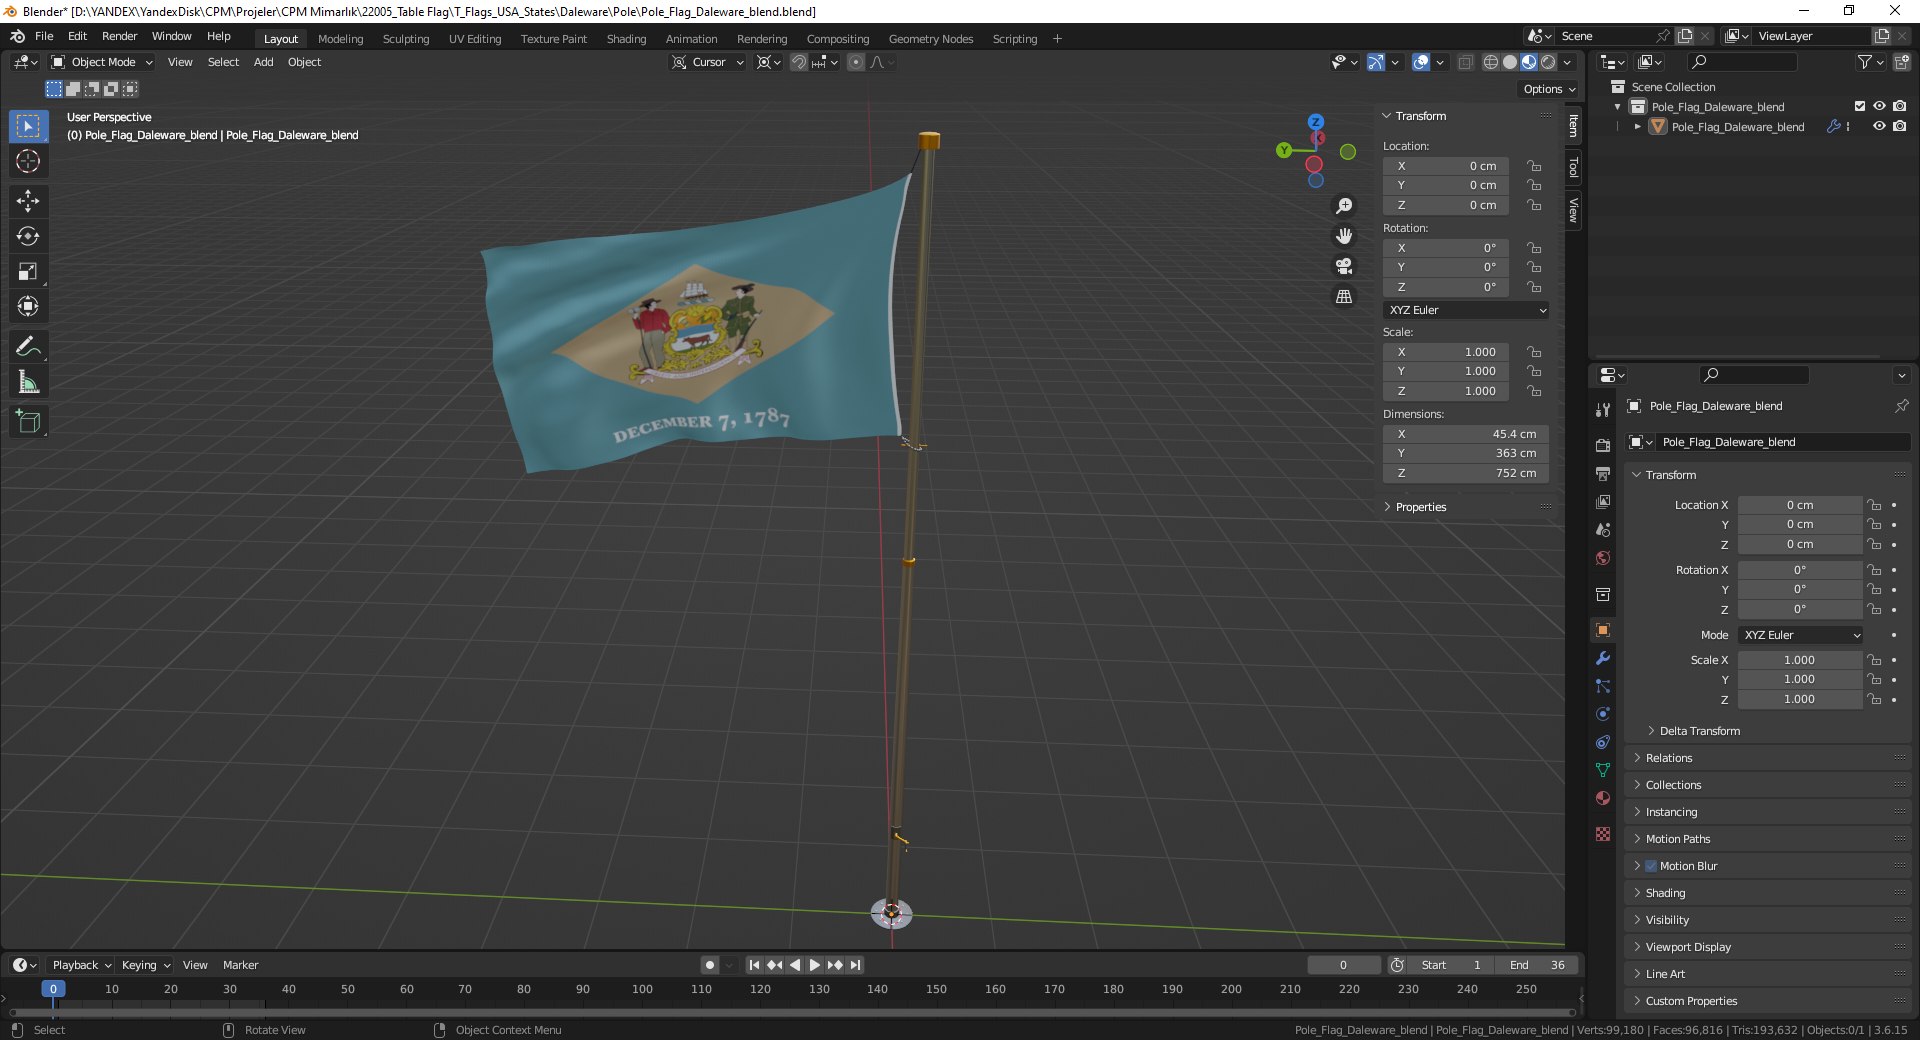Open the shading options dropdown arrow
The image size is (1920, 1040).
coord(1567,62)
